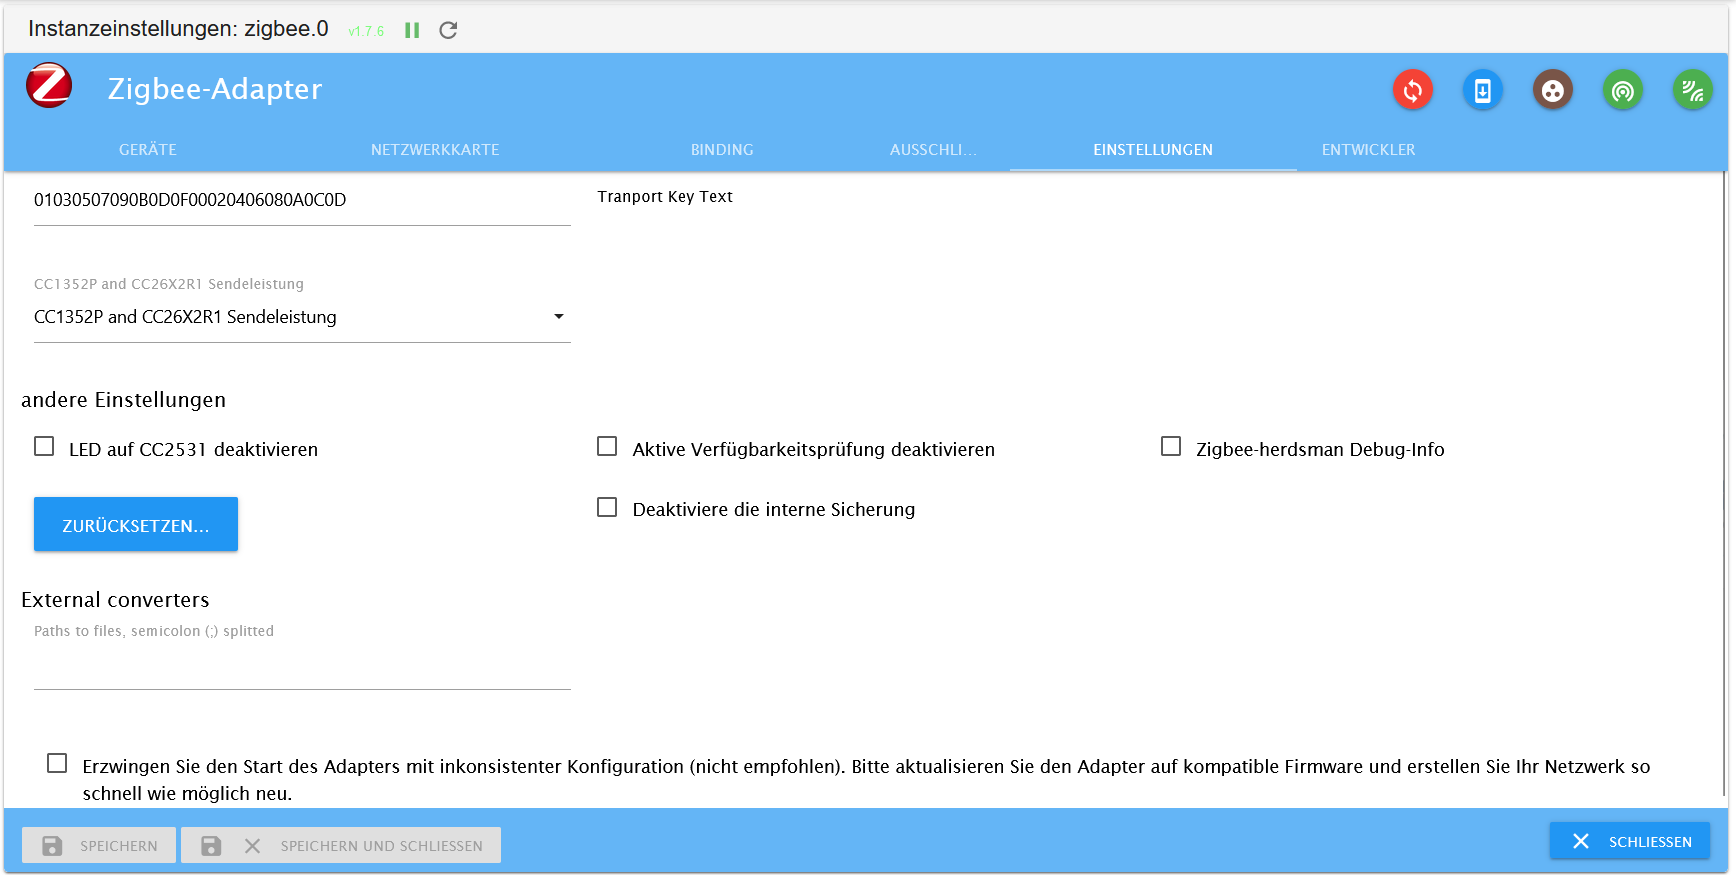Viewport: 1736px width, 875px height.
Task: Click the Zigbee-Adapter title text
Action: [x=215, y=89]
